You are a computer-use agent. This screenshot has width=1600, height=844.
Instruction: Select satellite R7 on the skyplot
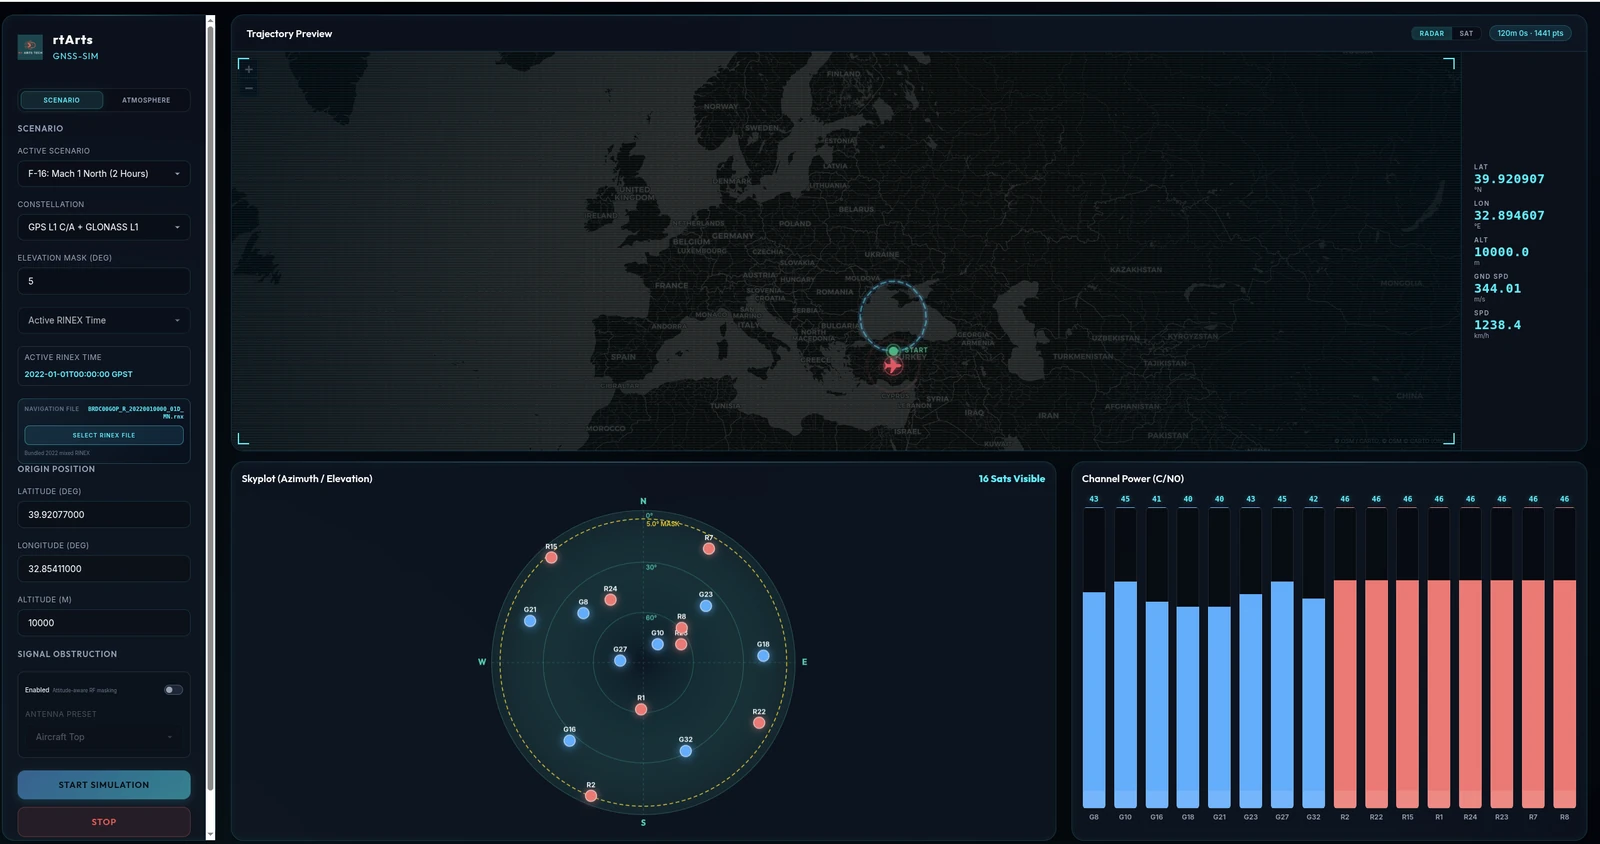click(709, 548)
